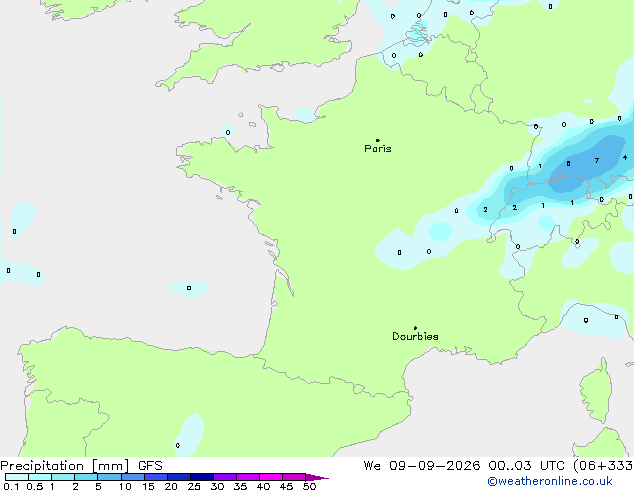
Task: Open the weatheronline.co.uk copyright link
Action: (550, 481)
